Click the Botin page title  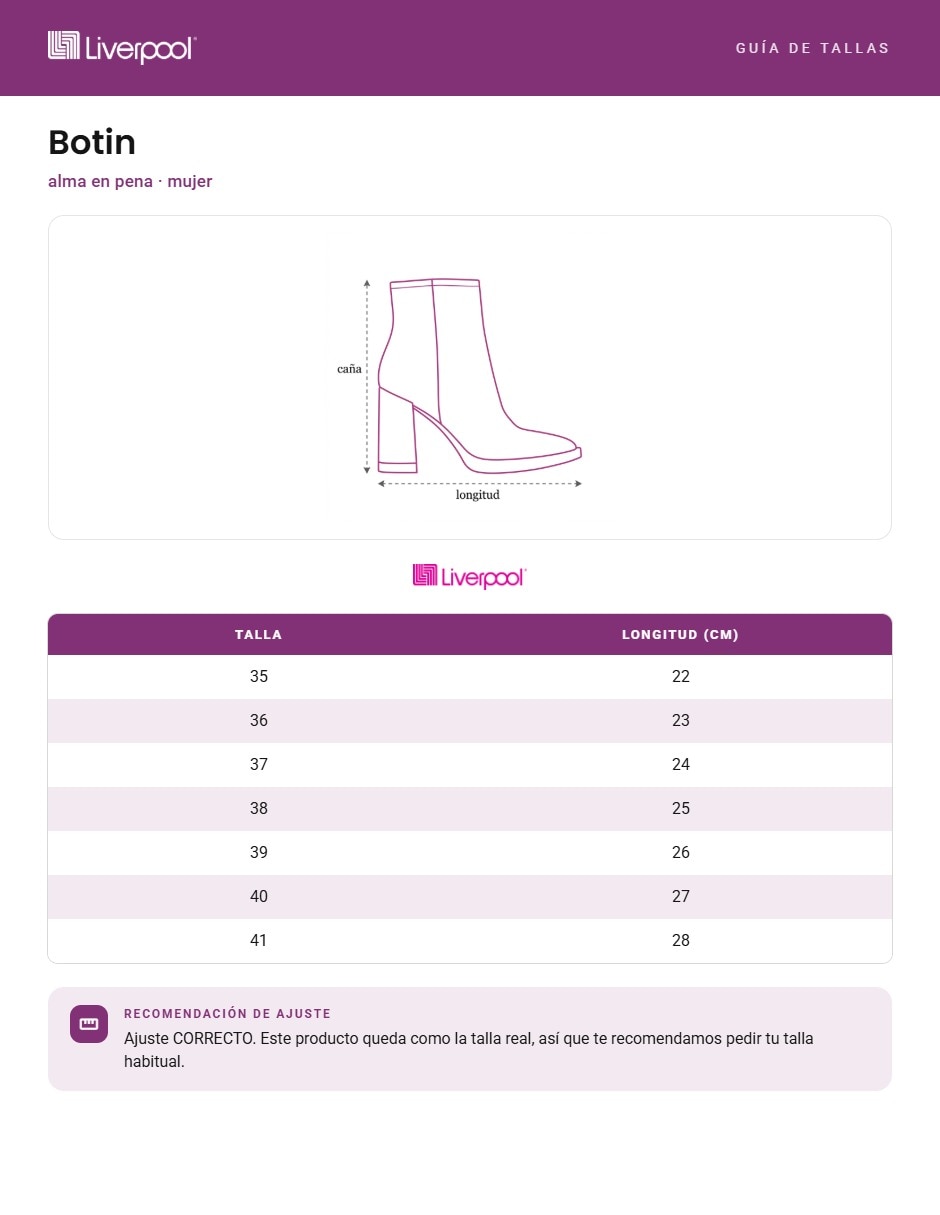[x=92, y=142]
